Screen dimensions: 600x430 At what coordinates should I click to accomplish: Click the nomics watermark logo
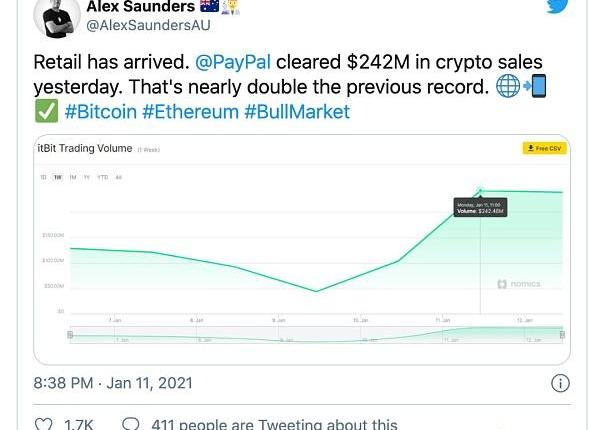click(x=517, y=284)
